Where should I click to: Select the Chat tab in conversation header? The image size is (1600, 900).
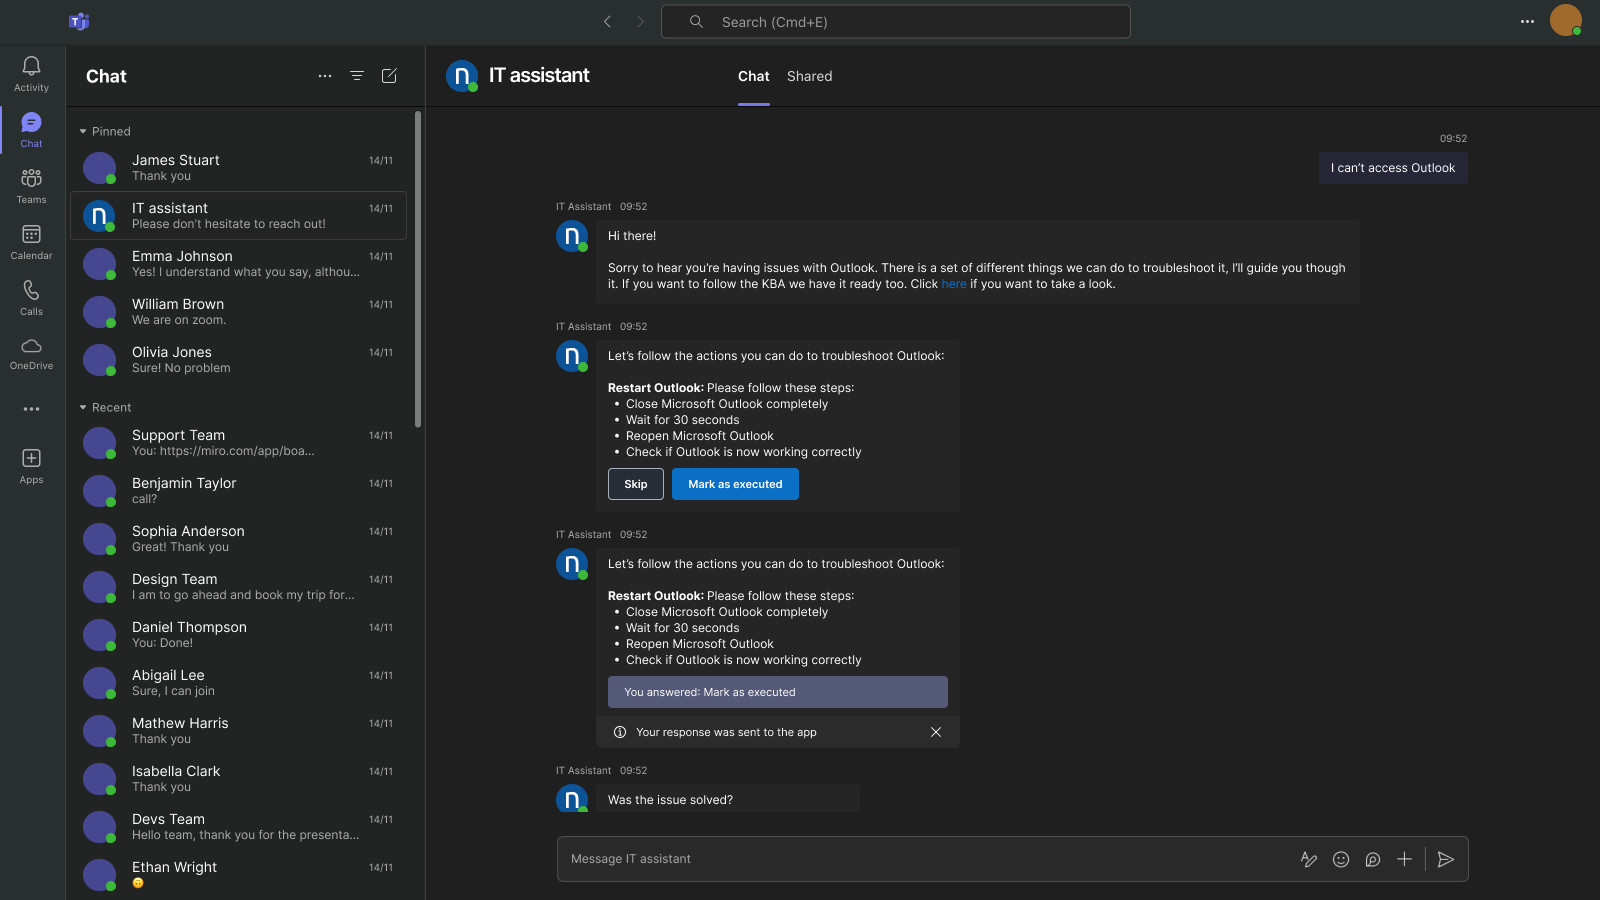pos(753,76)
